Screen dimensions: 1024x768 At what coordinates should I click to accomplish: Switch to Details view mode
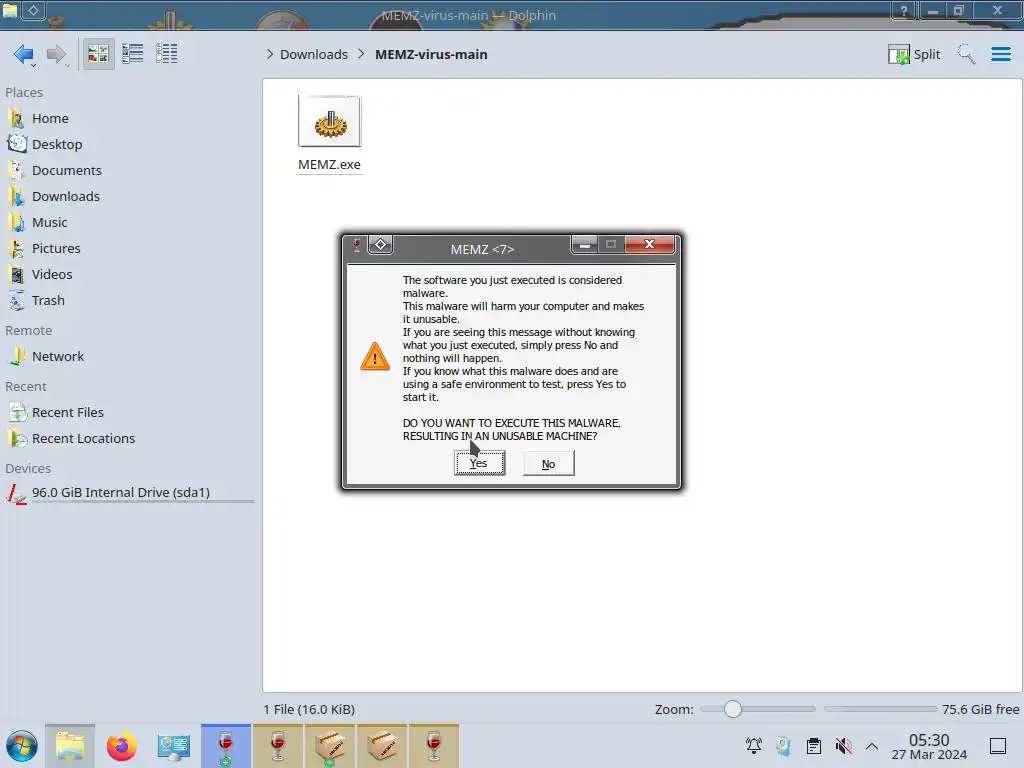pos(167,54)
